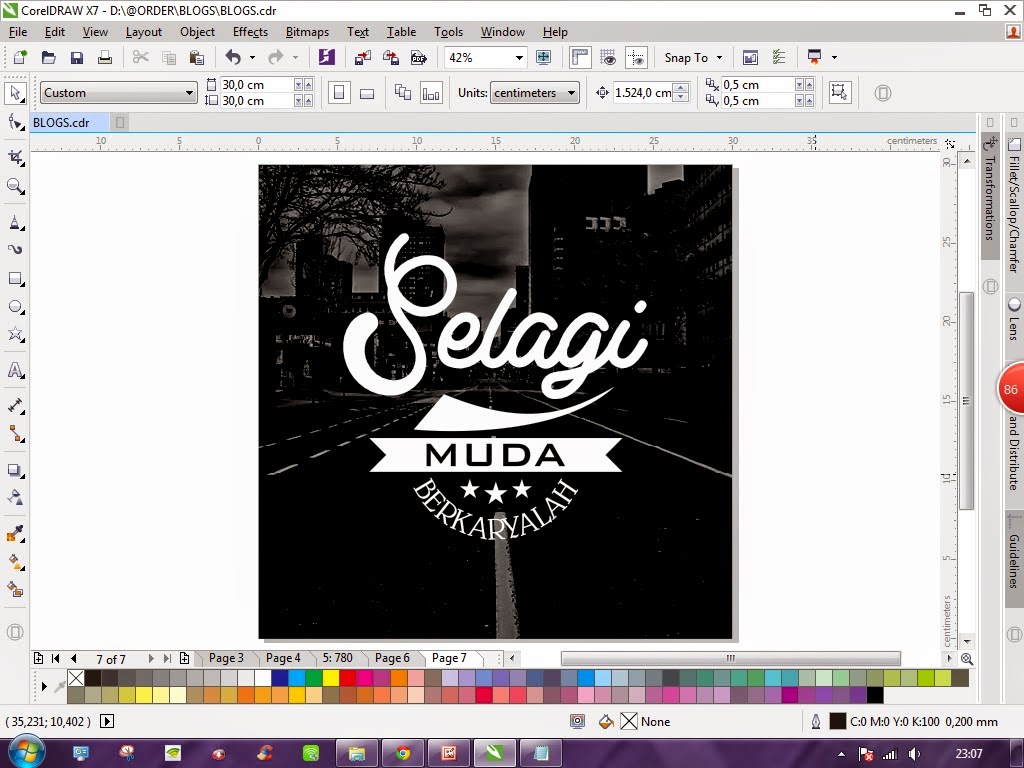Expand the Snap To dropdown
The width and height of the screenshot is (1024, 768).
tap(719, 57)
